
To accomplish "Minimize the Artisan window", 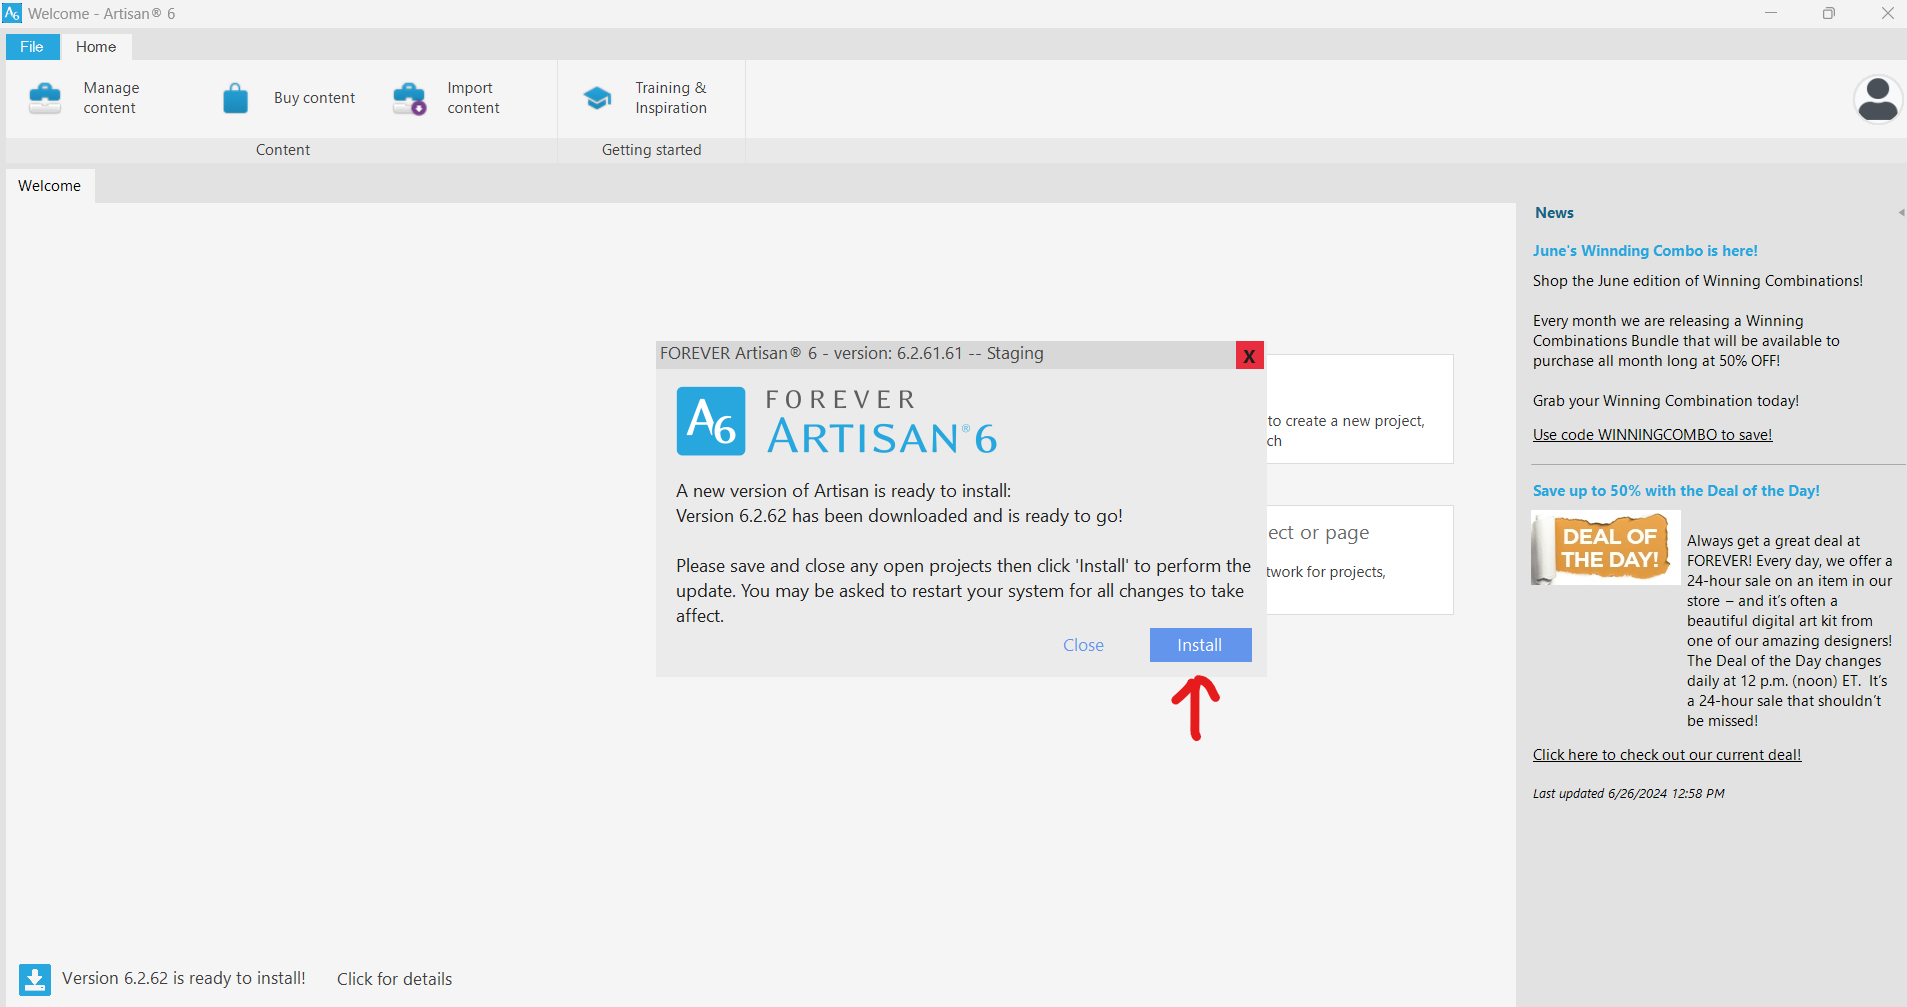I will pyautogui.click(x=1771, y=13).
